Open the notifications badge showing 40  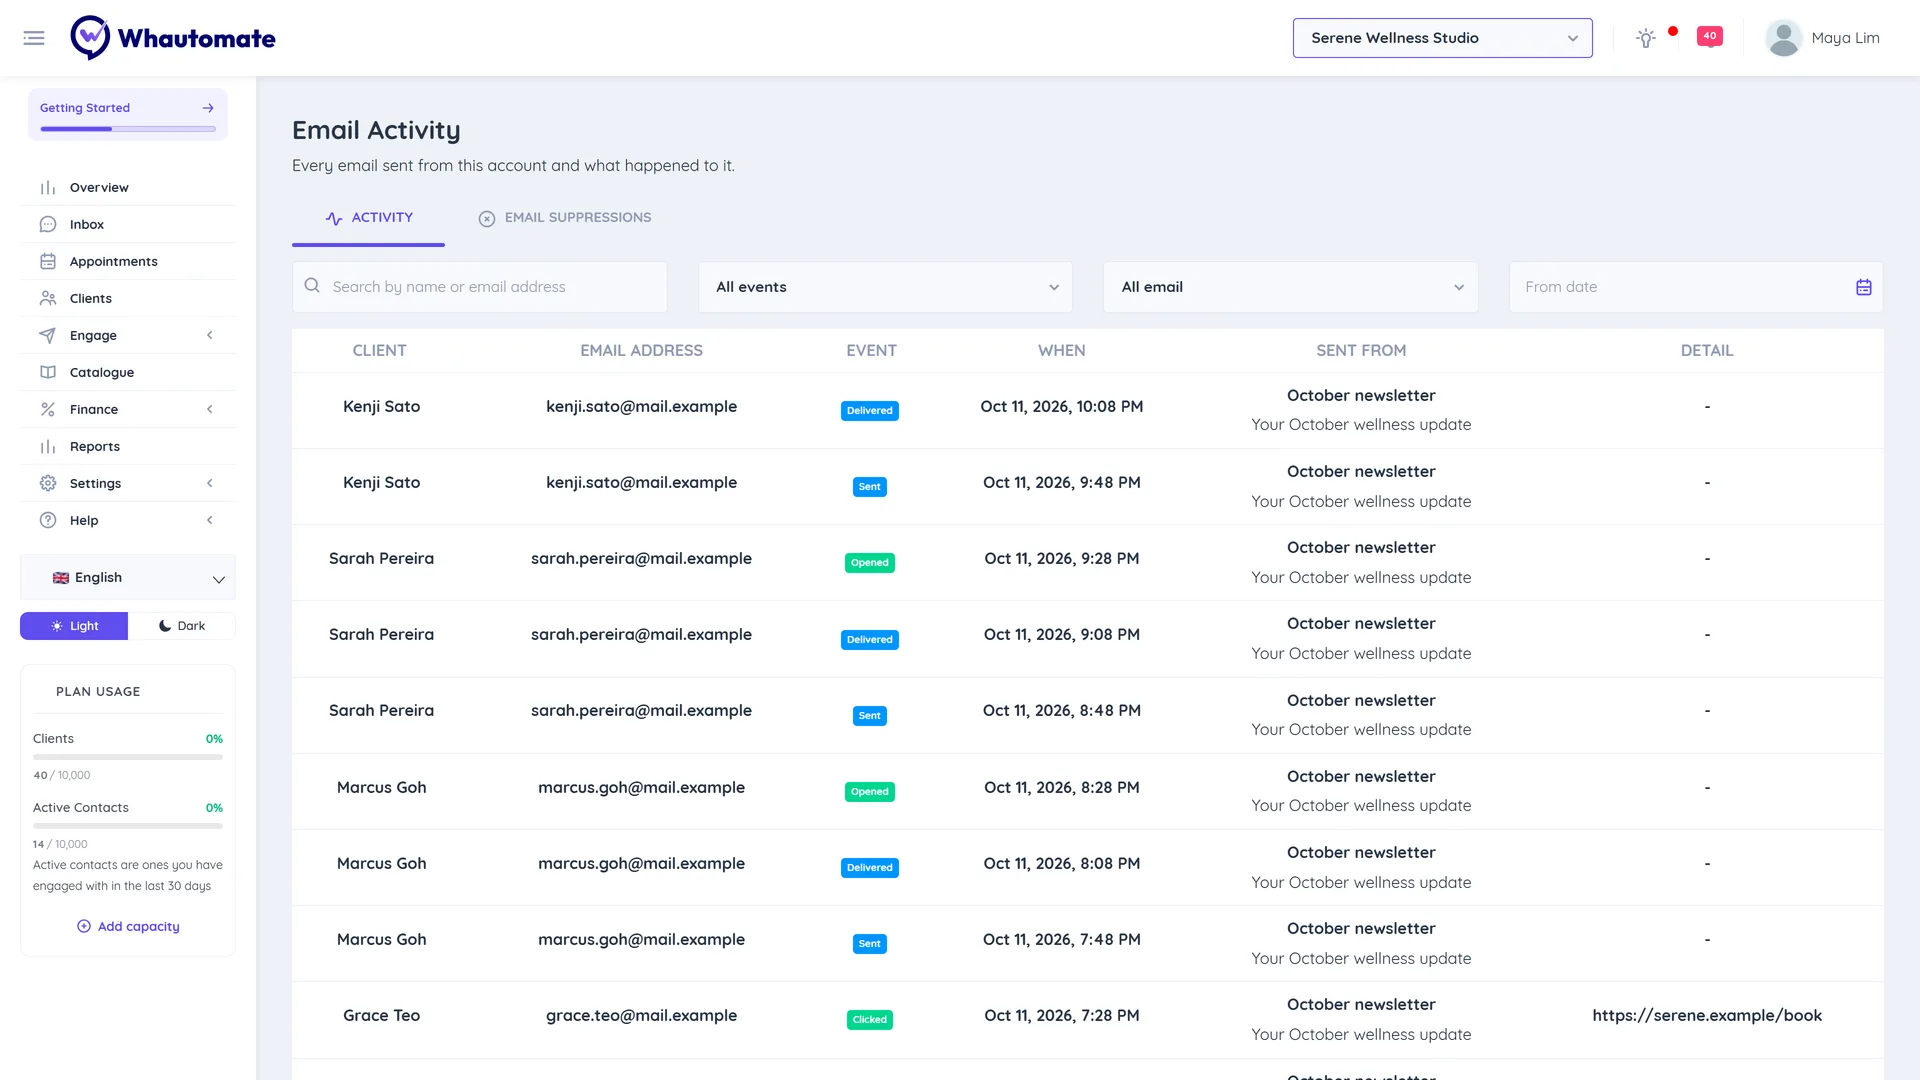(1710, 36)
